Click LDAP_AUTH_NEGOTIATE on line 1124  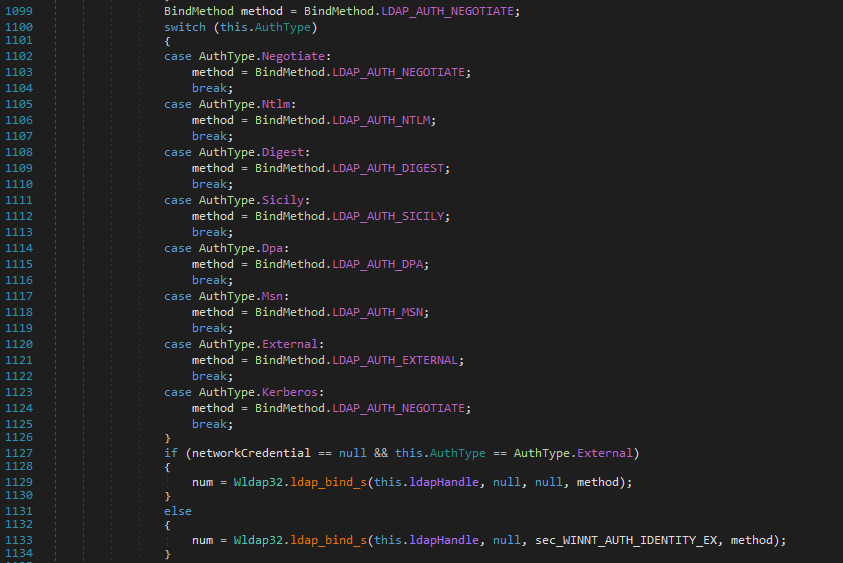(398, 409)
